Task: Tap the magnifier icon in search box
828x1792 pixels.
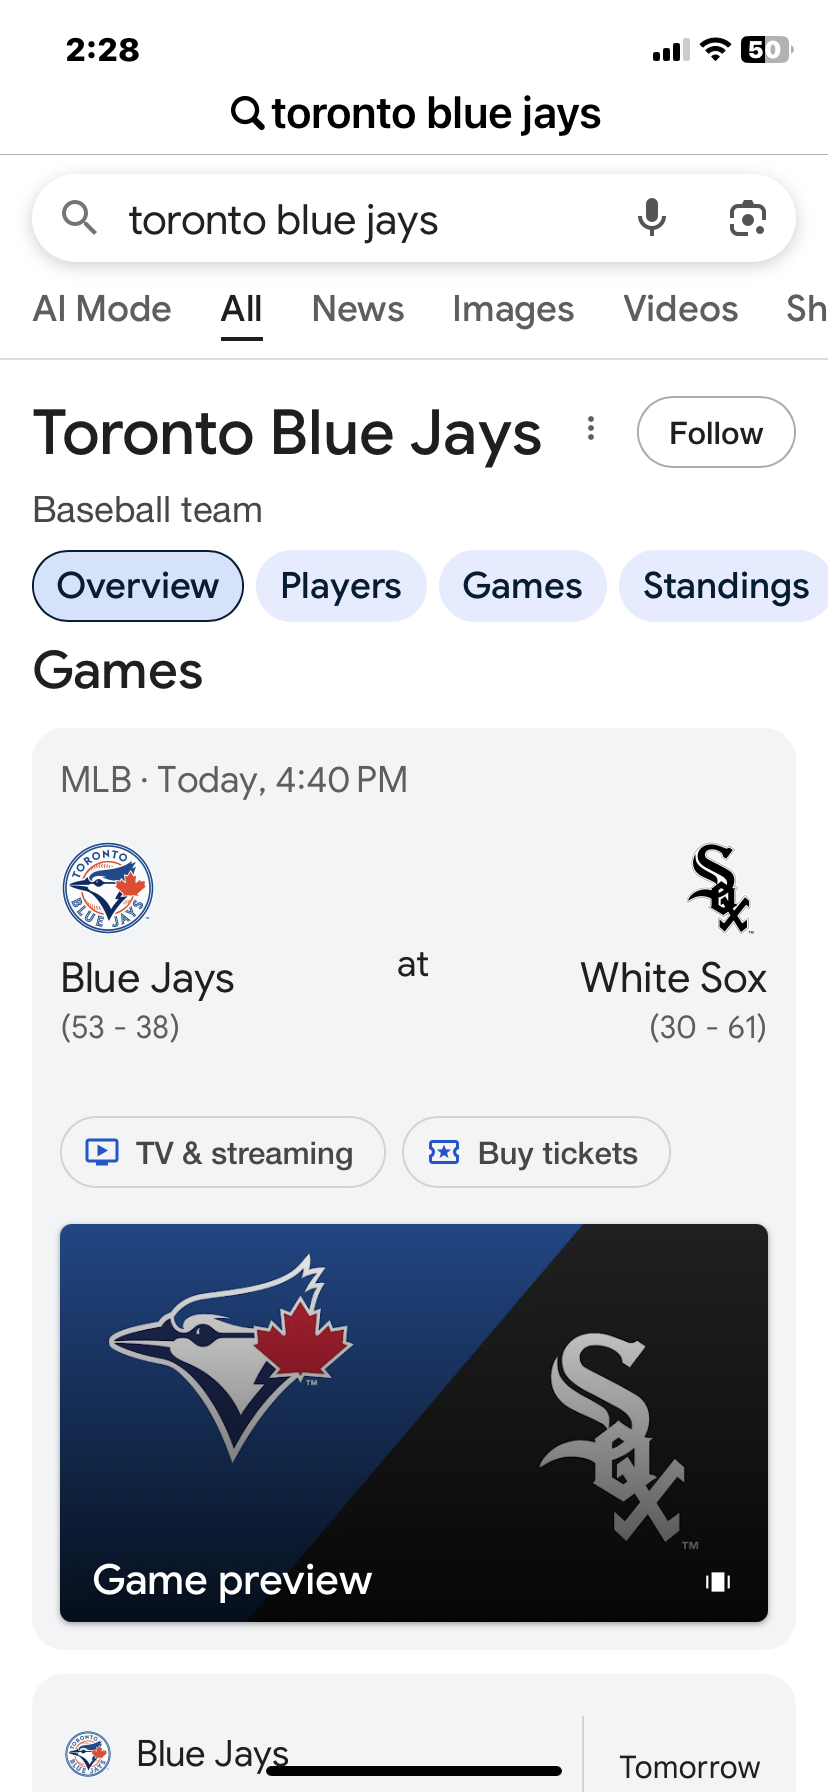Action: [79, 217]
